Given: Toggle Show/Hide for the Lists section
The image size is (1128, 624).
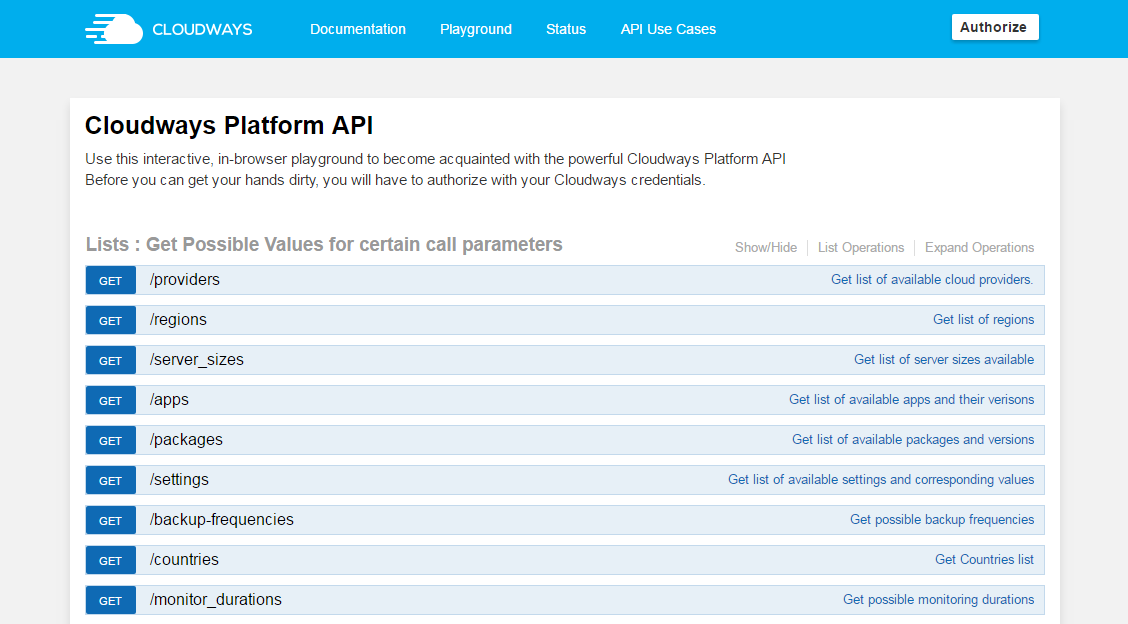Looking at the screenshot, I should (765, 248).
